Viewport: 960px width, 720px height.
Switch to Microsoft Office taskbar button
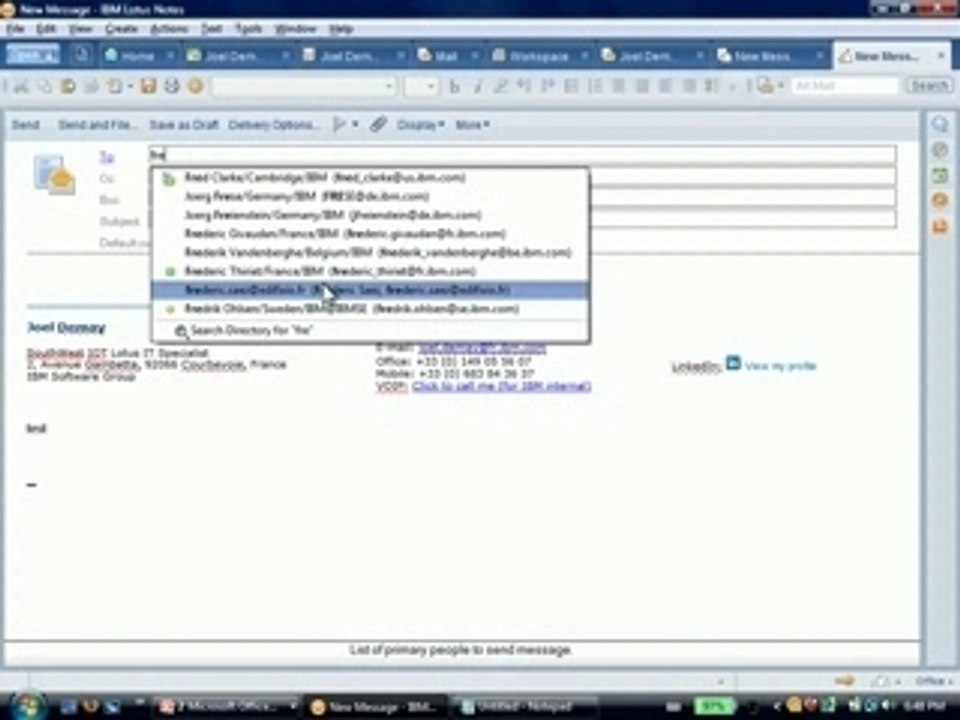(227, 707)
